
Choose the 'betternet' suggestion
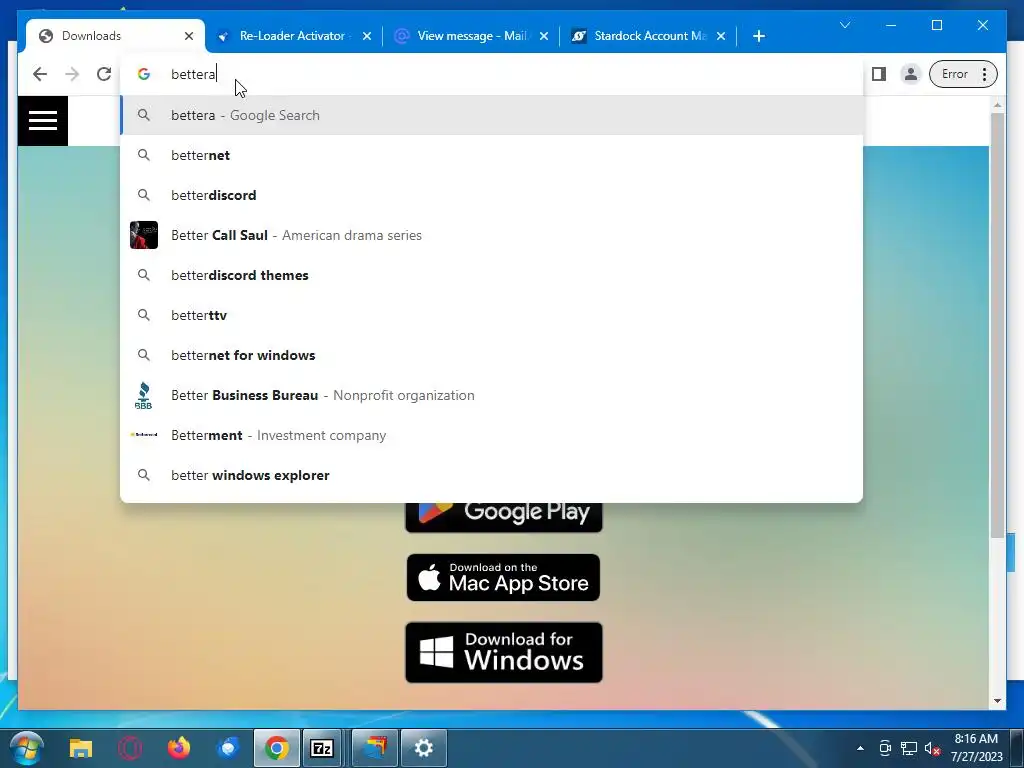pos(491,155)
